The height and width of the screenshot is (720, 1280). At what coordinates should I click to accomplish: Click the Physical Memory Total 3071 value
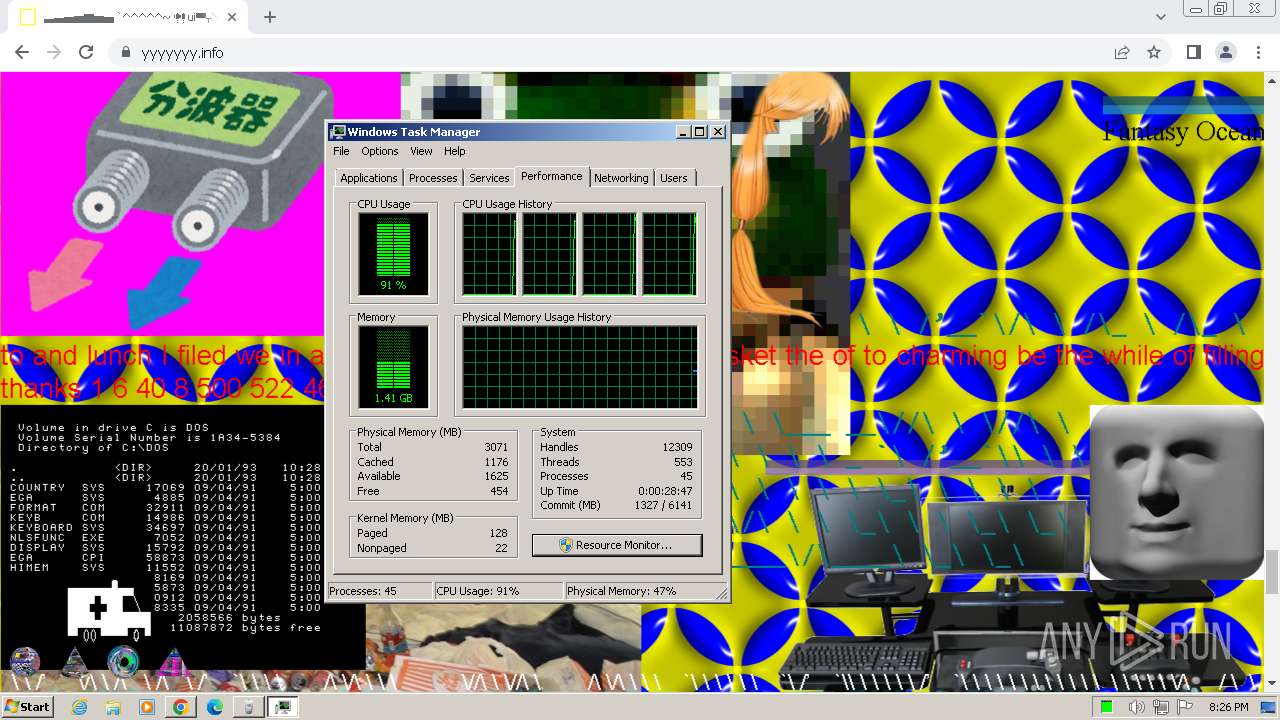click(x=496, y=447)
